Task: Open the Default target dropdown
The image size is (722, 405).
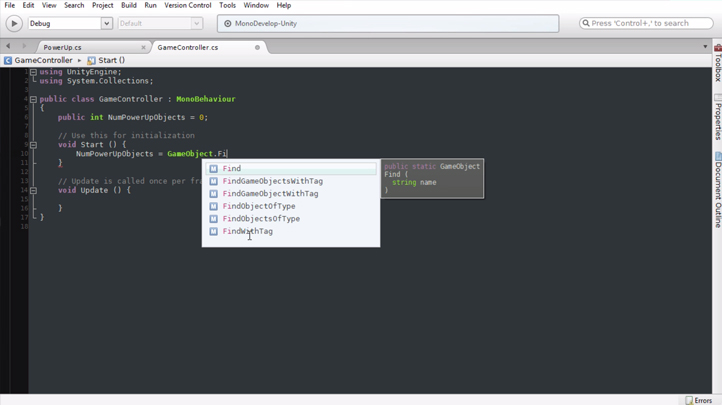Action: pos(160,23)
